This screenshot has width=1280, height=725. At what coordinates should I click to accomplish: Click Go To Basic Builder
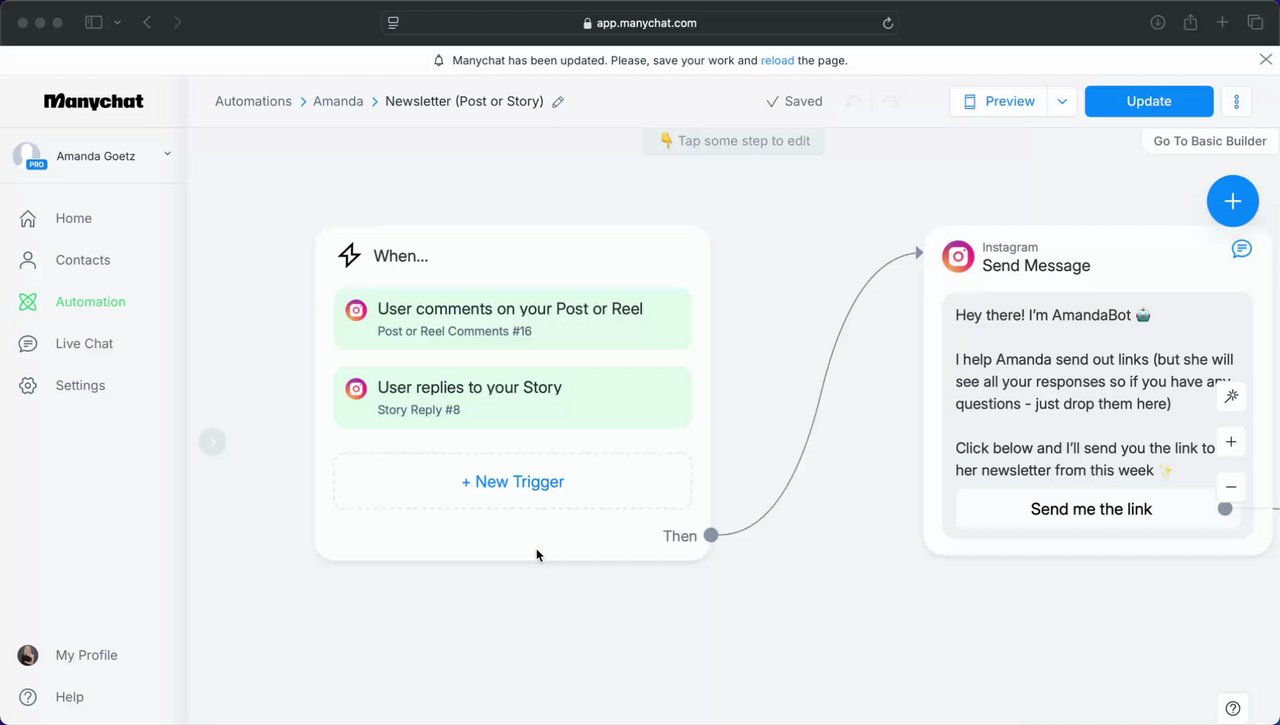(1210, 141)
